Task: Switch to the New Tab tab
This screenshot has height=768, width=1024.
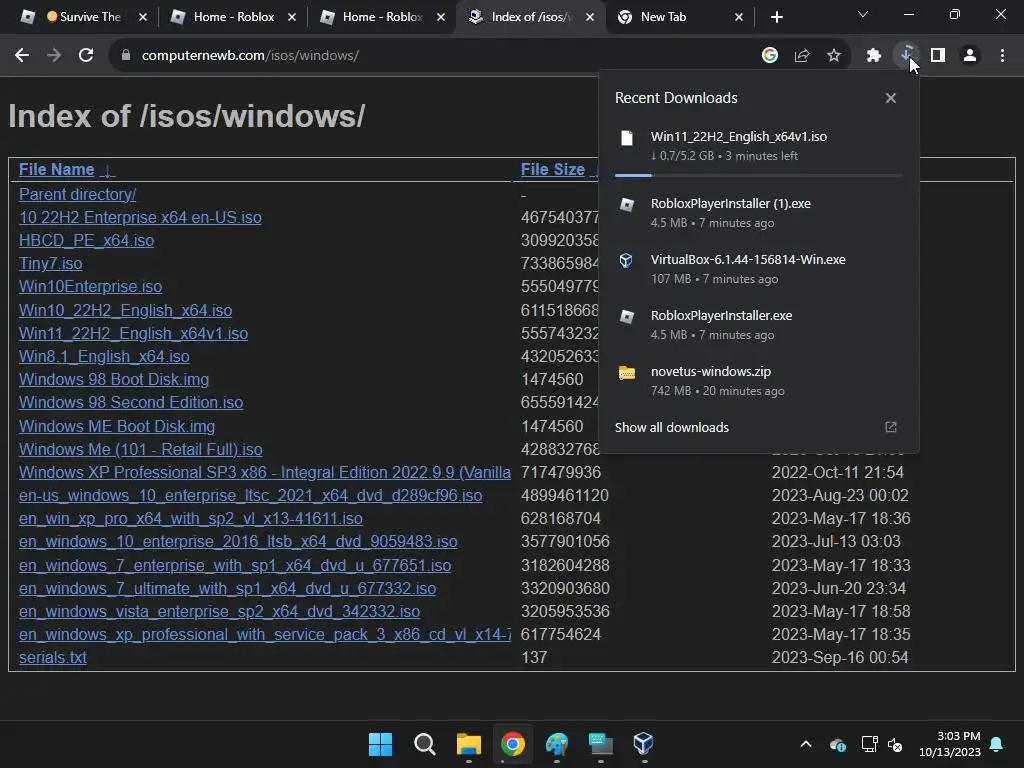Action: pyautogui.click(x=663, y=17)
